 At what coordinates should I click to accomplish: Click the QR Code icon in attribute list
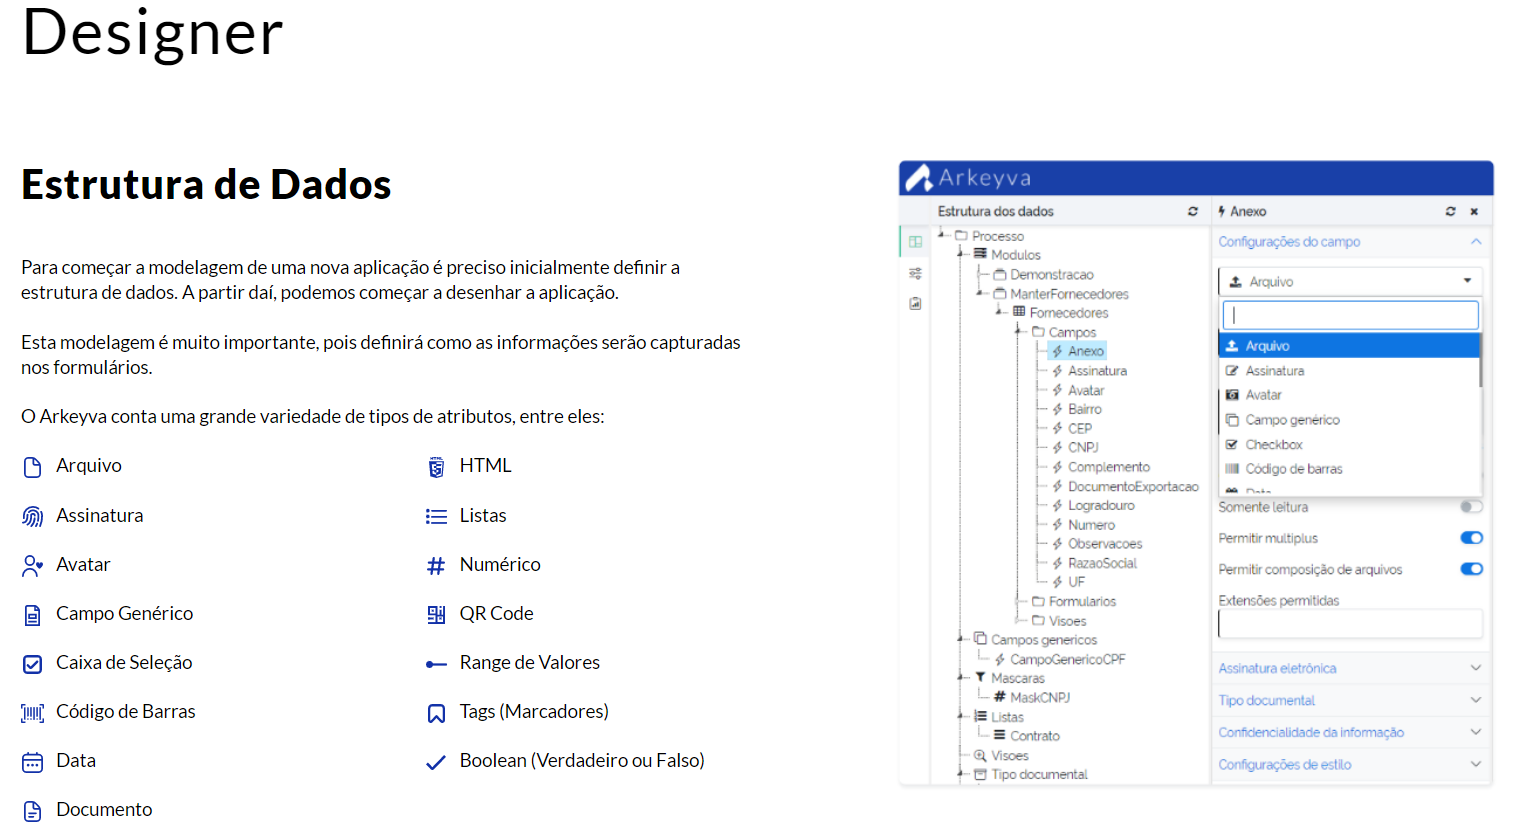436,612
